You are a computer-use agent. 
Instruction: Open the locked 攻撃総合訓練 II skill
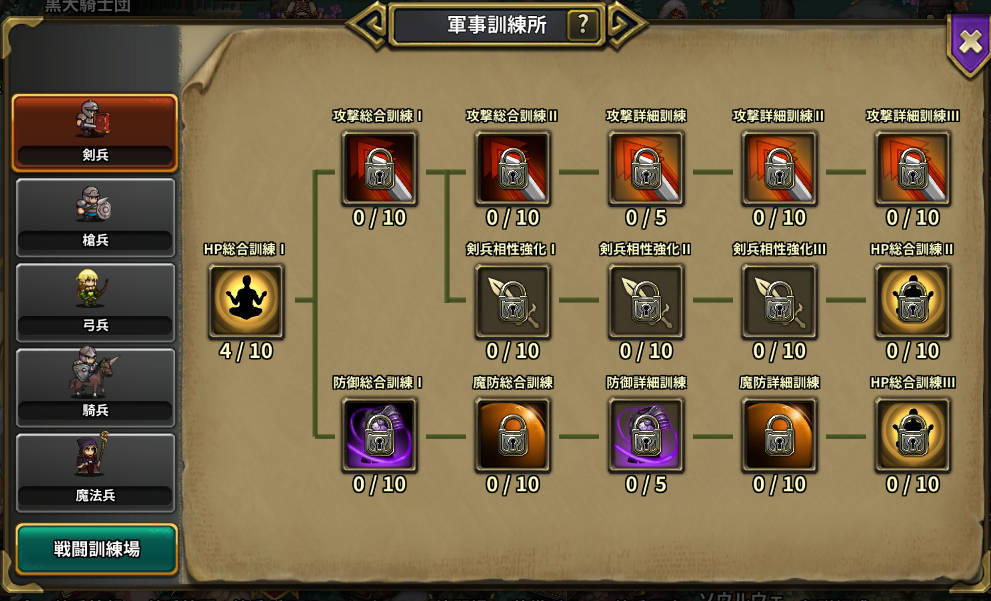point(513,168)
